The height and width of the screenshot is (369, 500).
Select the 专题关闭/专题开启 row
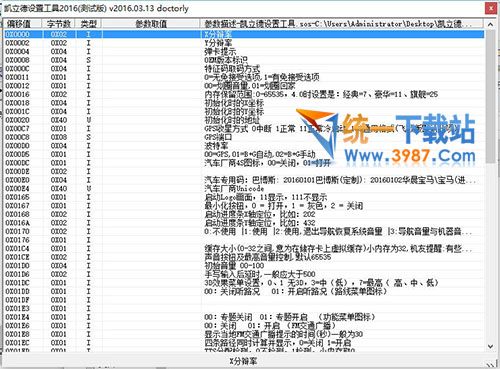[x=244, y=317]
